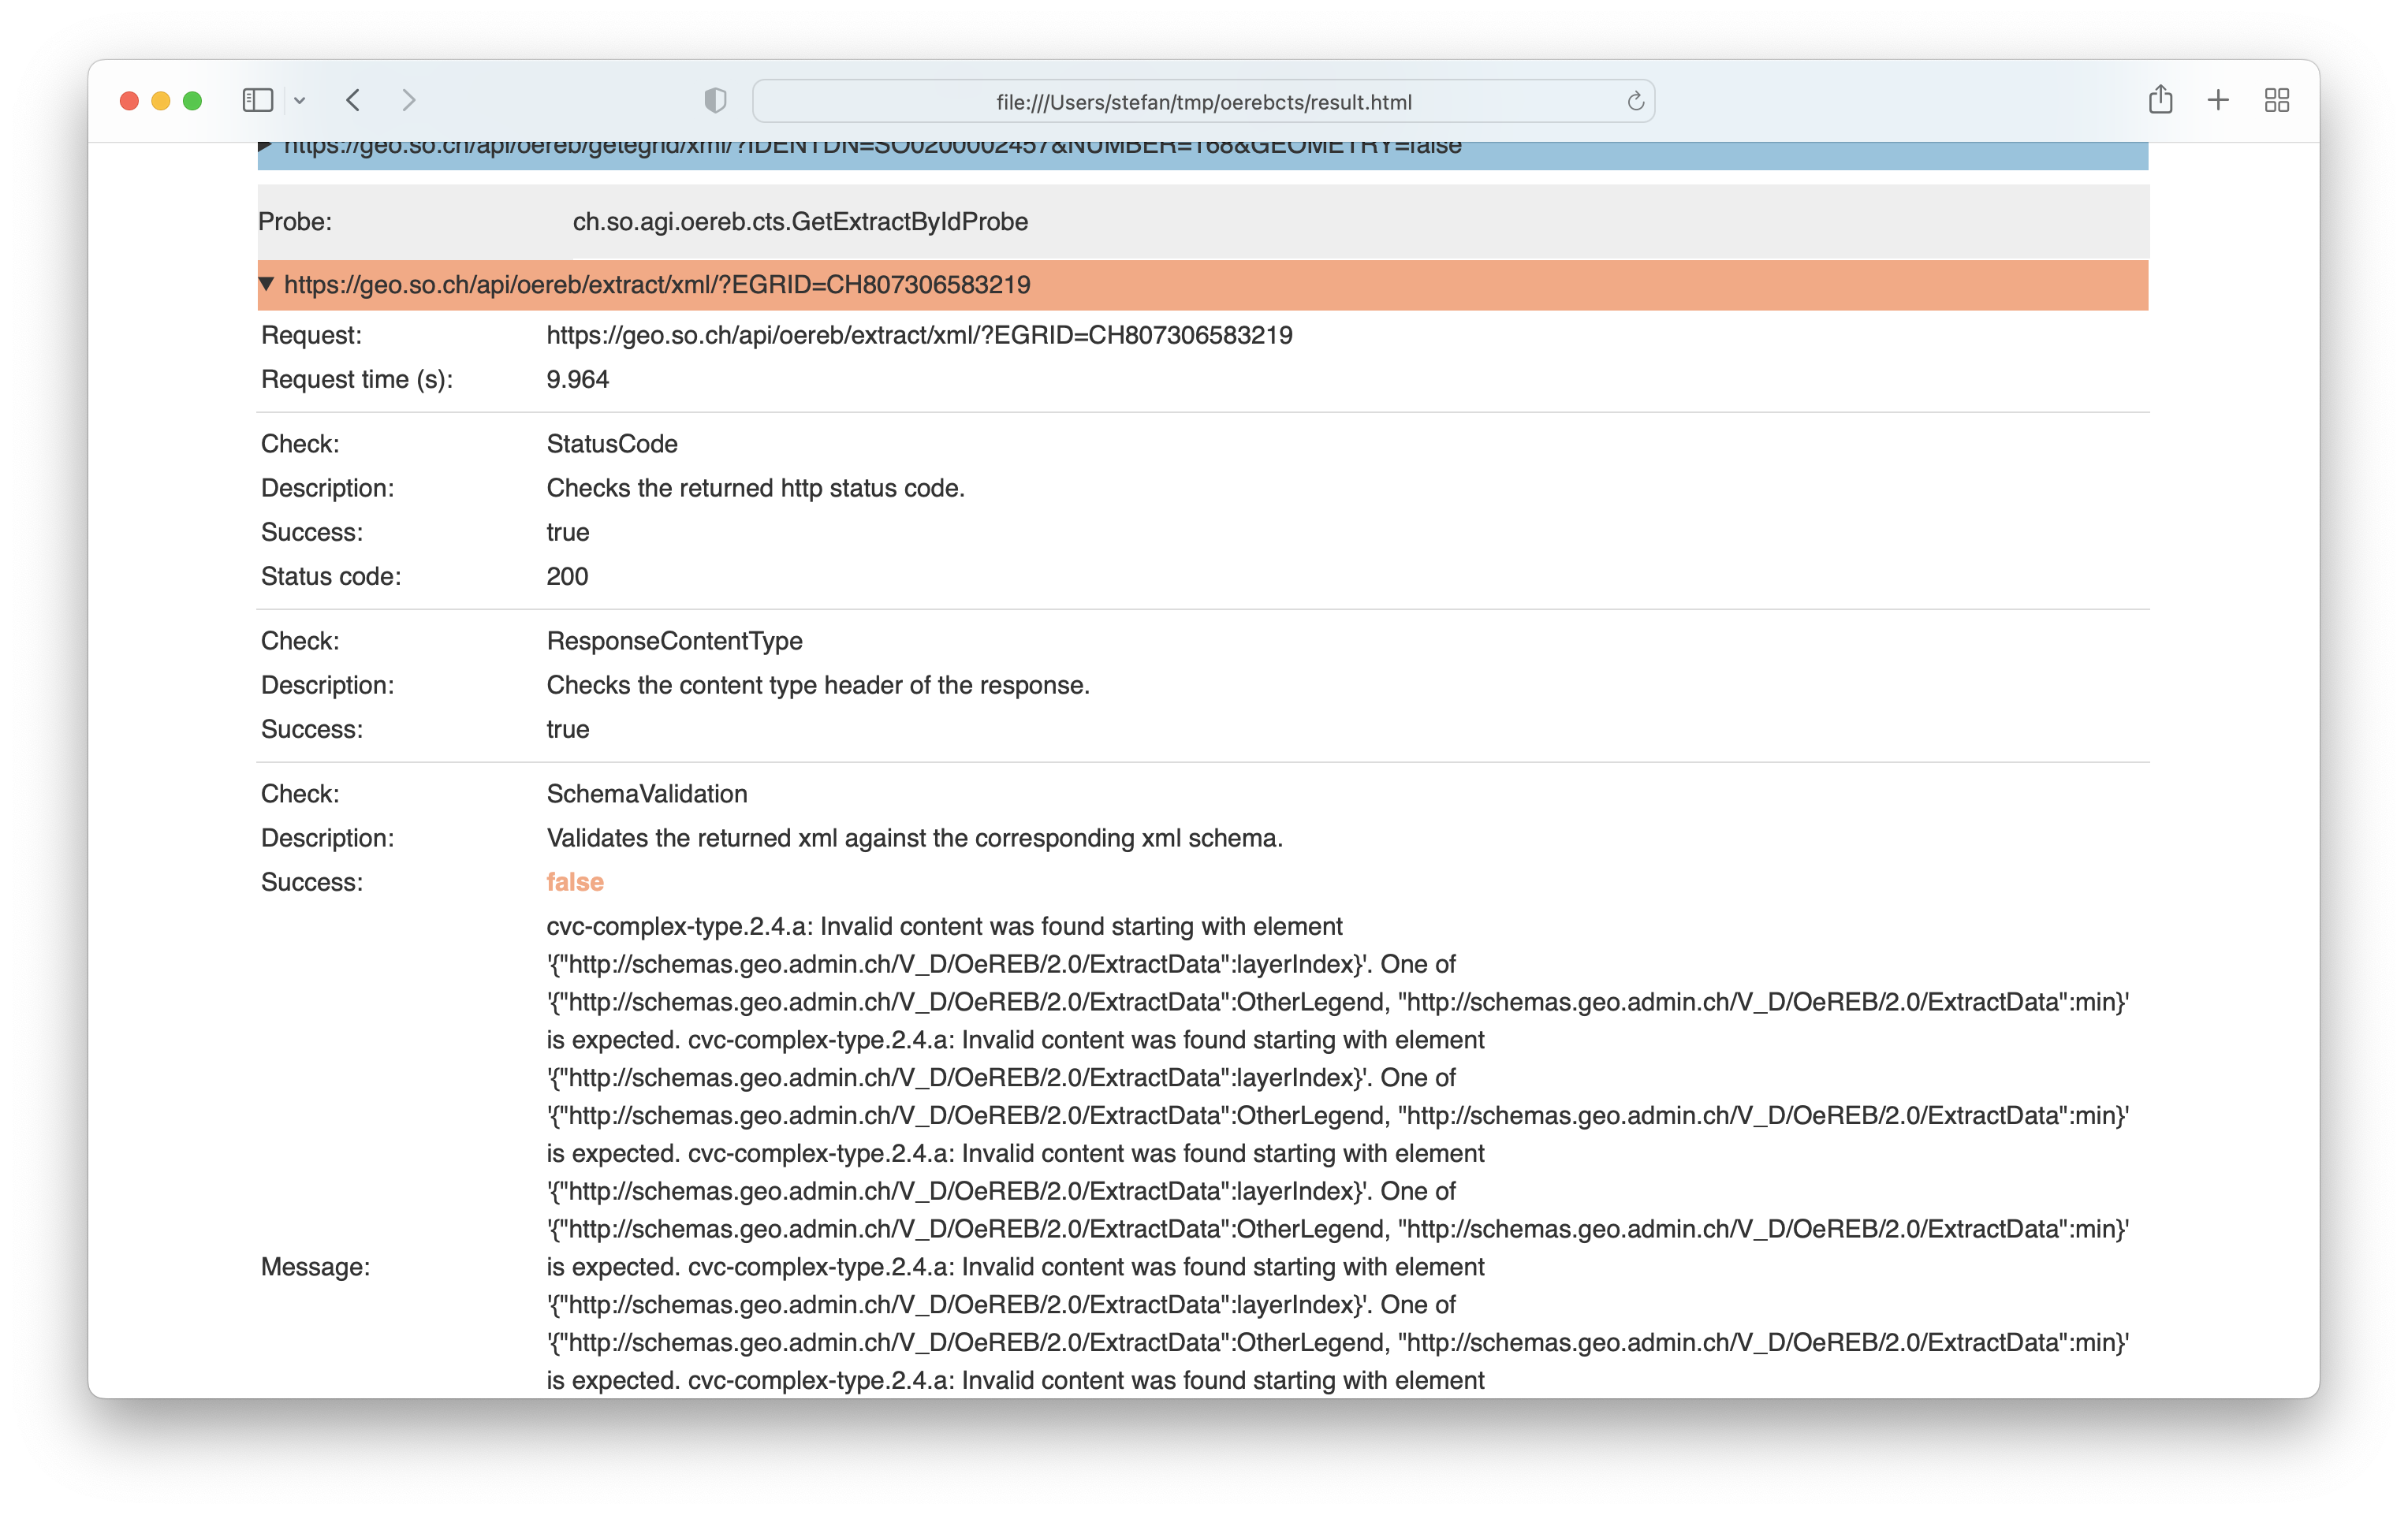
Task: Select the text 'Checks the returned http status code.'
Action: (x=755, y=488)
